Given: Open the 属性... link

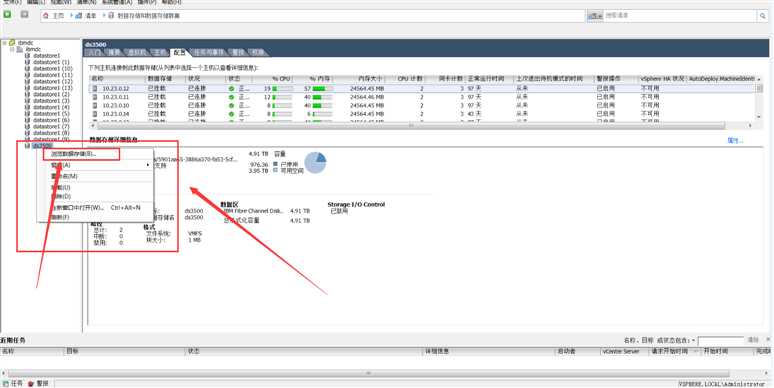Looking at the screenshot, I should click(735, 141).
